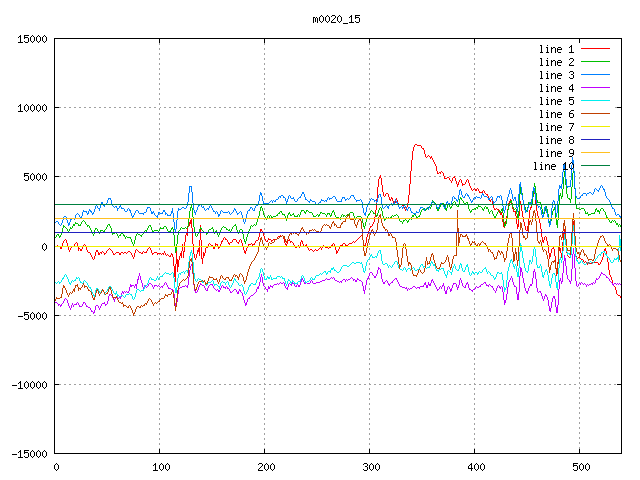Click the 5000 tick label on the y-axis
Image resolution: width=640 pixels, height=480 pixels.
(x=35, y=177)
